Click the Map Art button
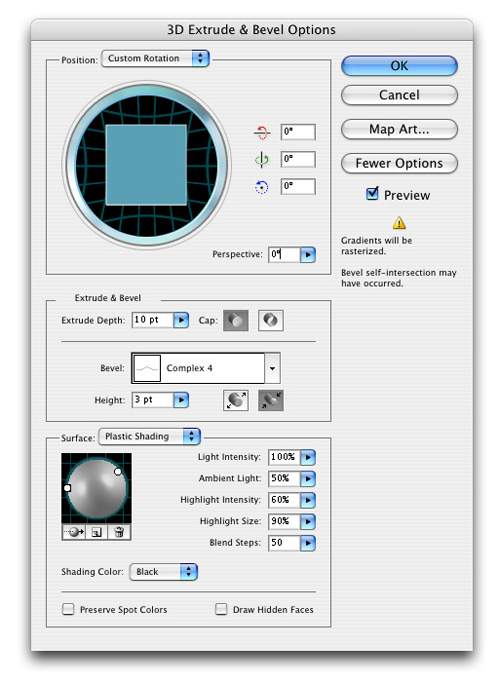500x684 pixels. (x=399, y=130)
